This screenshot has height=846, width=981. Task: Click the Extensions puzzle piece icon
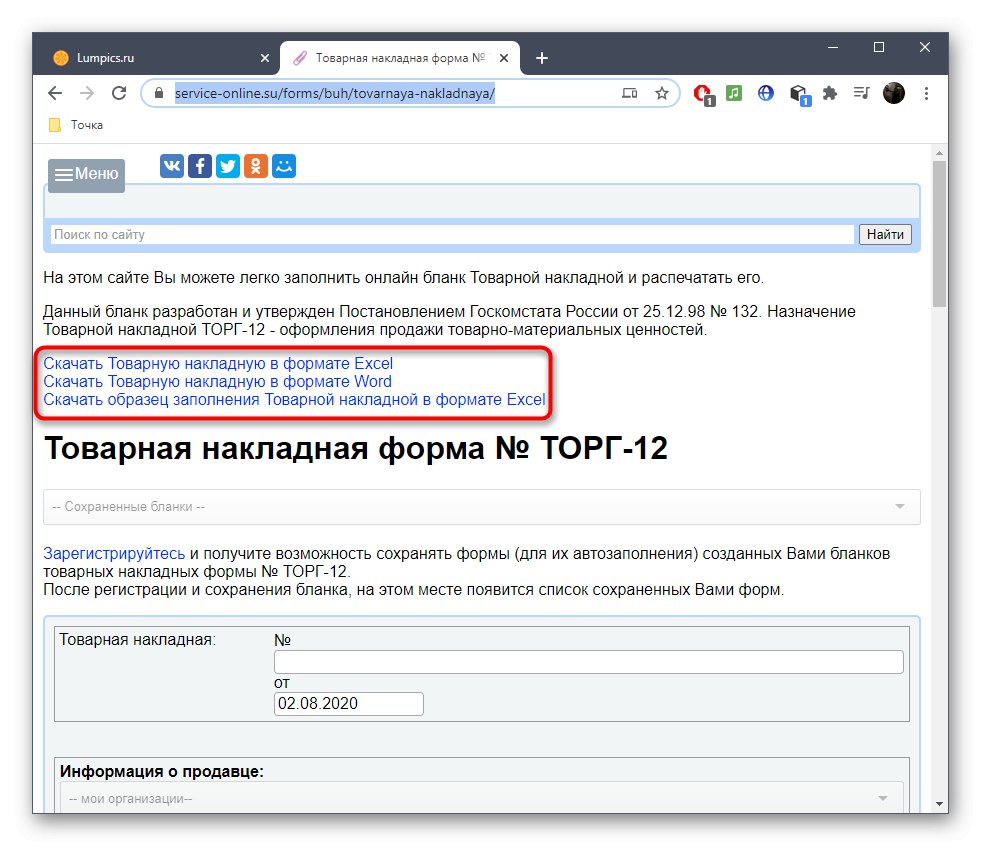[x=830, y=93]
